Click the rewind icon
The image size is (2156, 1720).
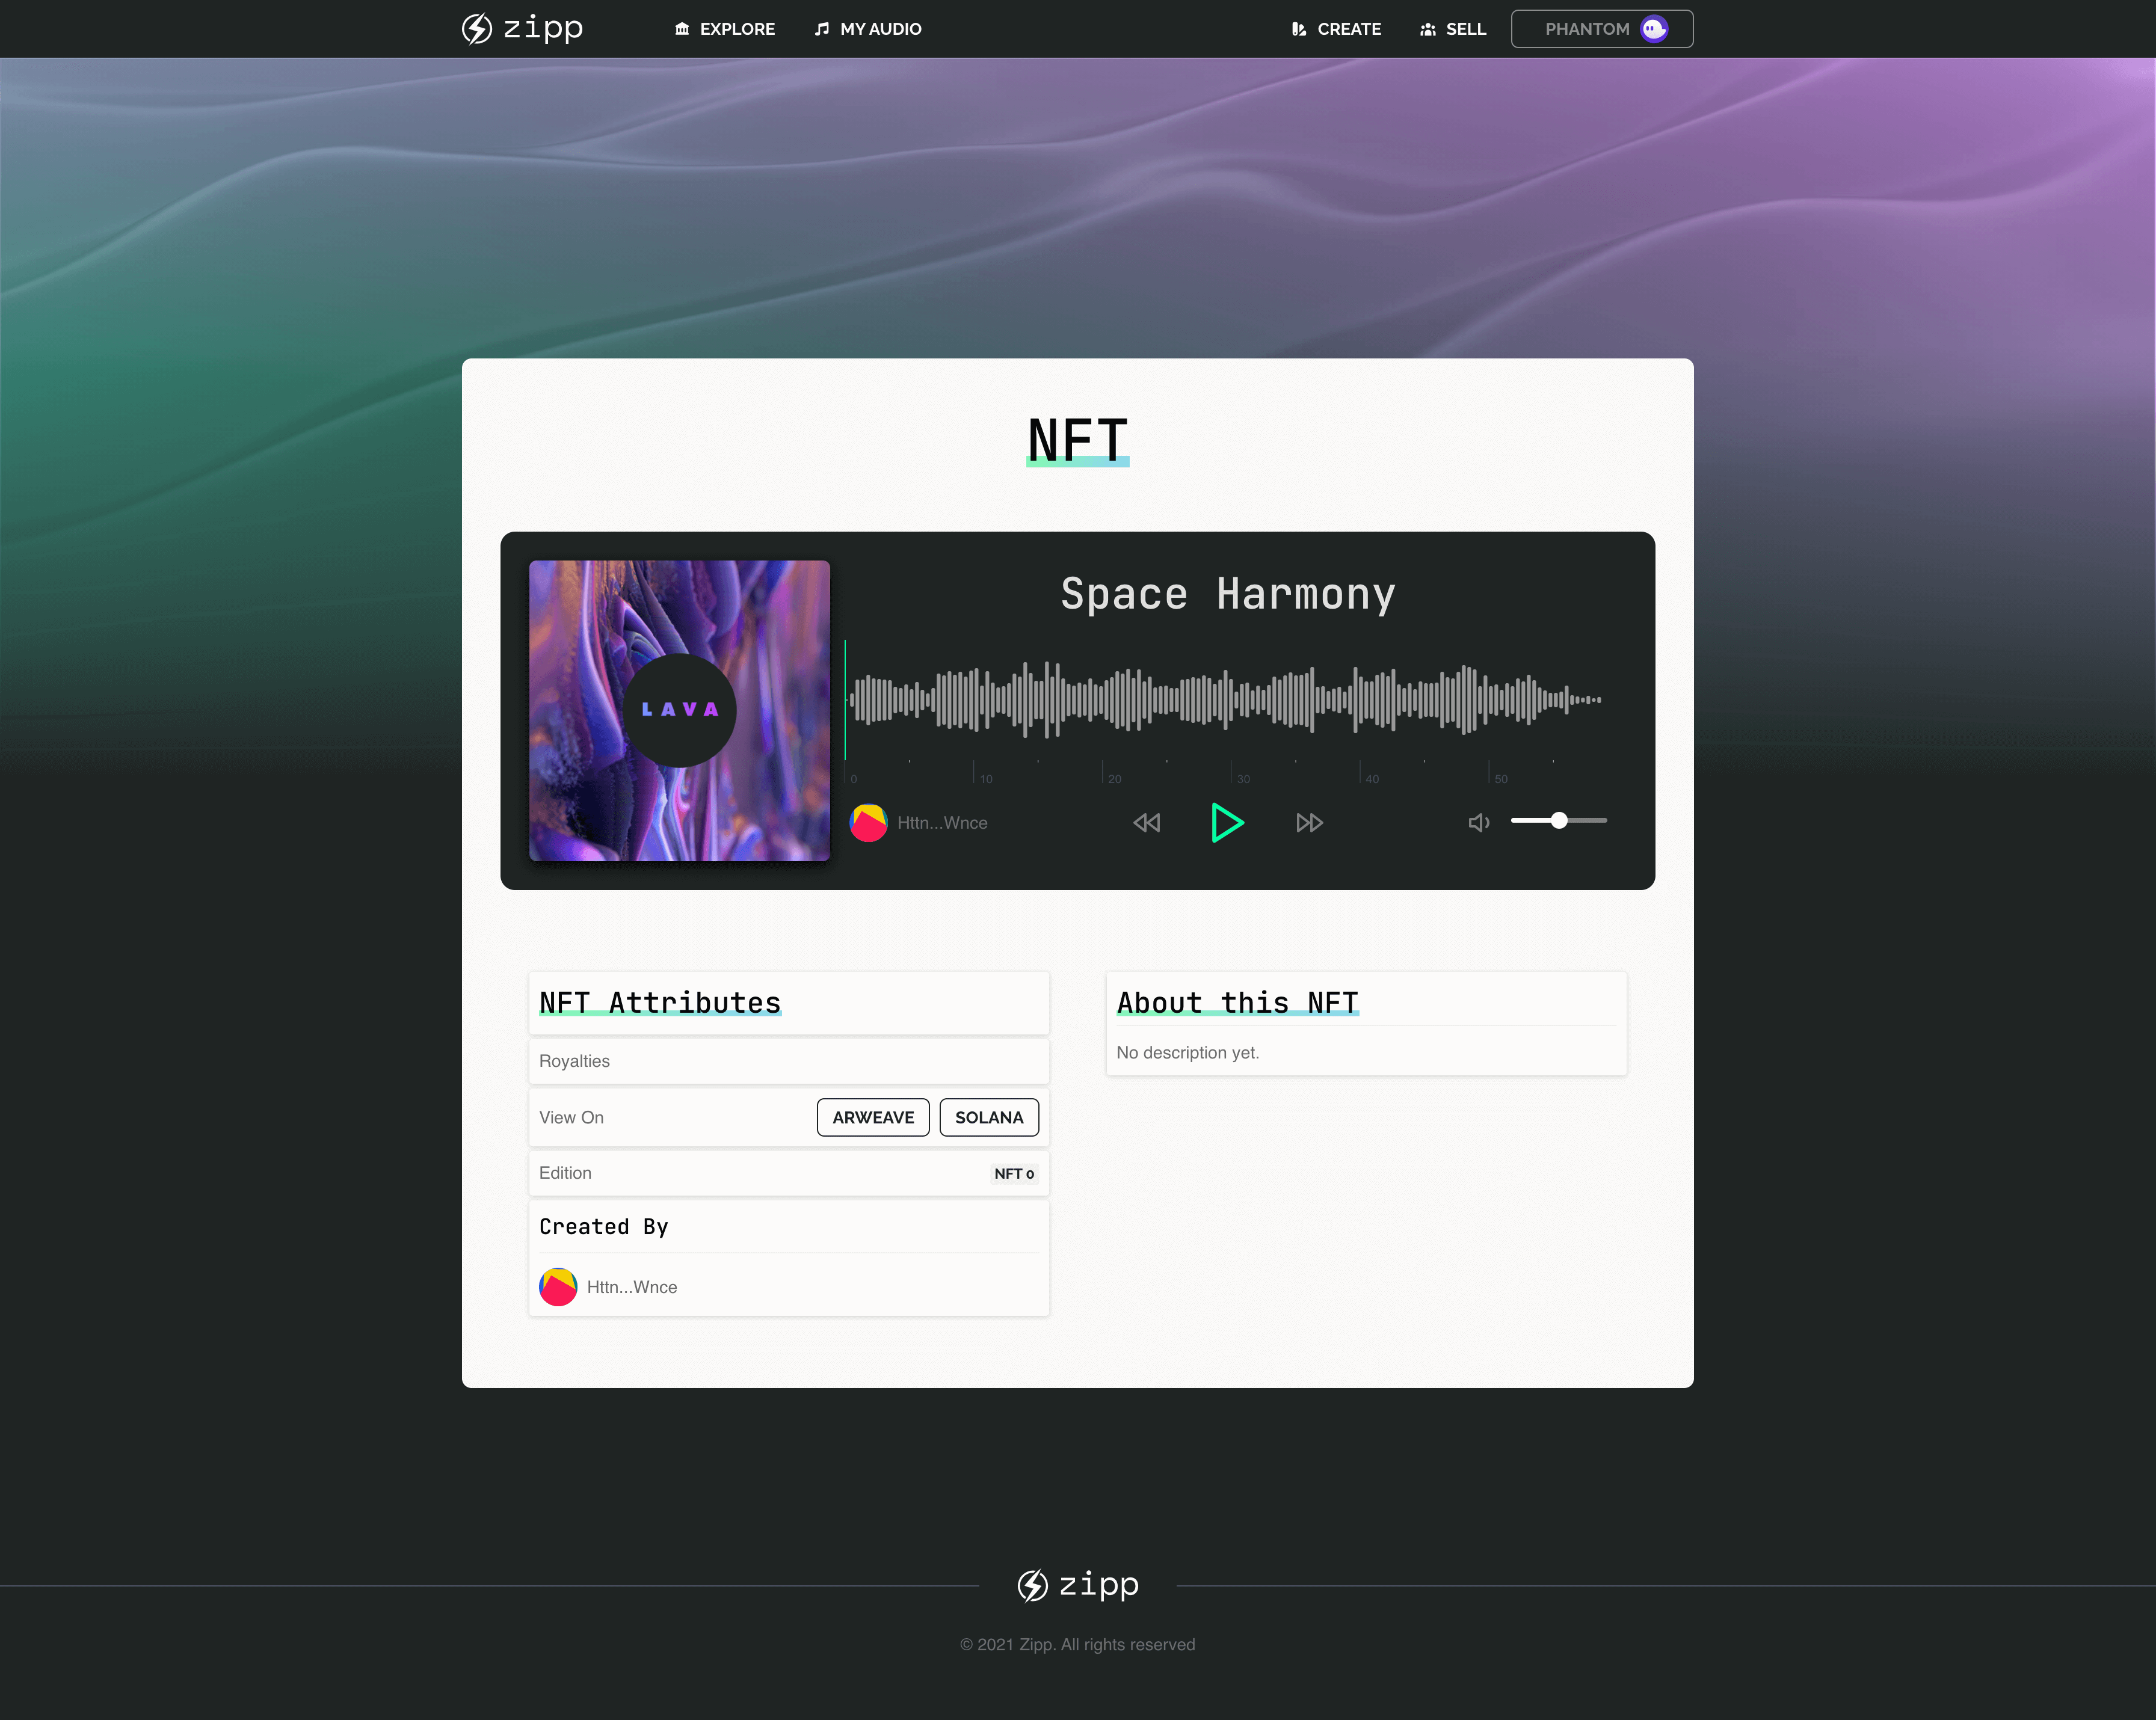1147,822
